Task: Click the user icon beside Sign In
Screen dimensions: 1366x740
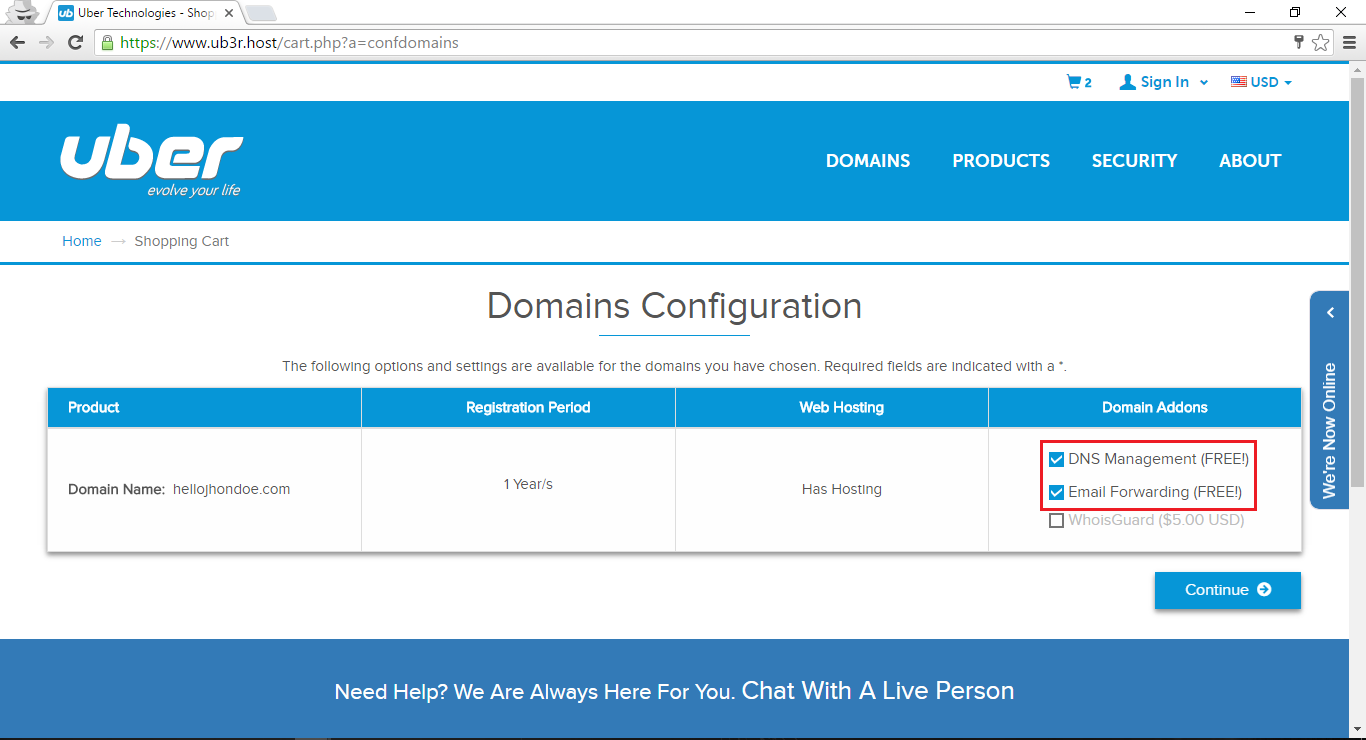Action: tap(1127, 82)
